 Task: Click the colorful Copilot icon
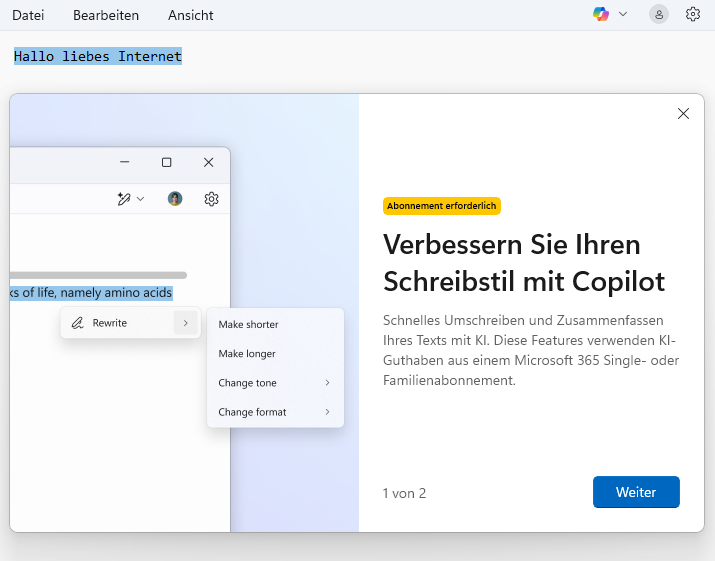(601, 14)
